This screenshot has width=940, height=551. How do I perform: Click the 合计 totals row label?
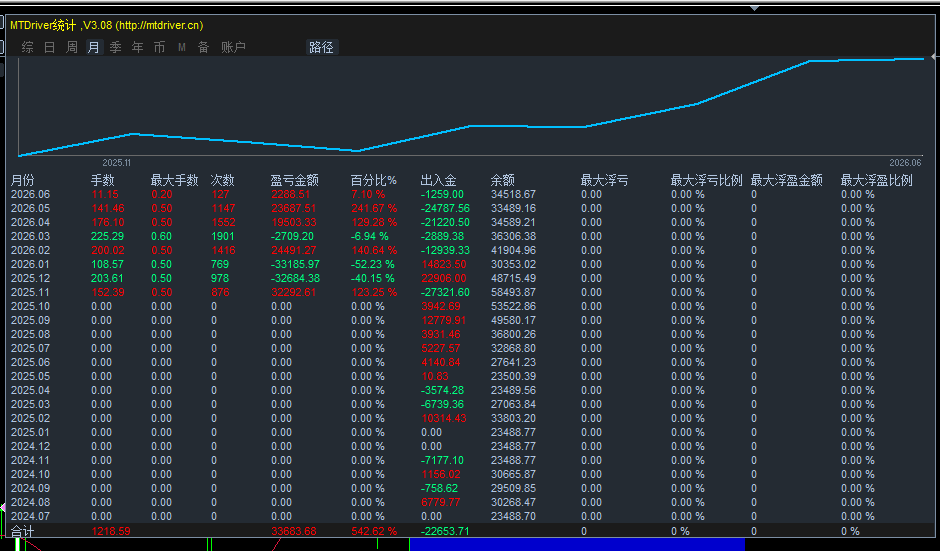(x=23, y=531)
